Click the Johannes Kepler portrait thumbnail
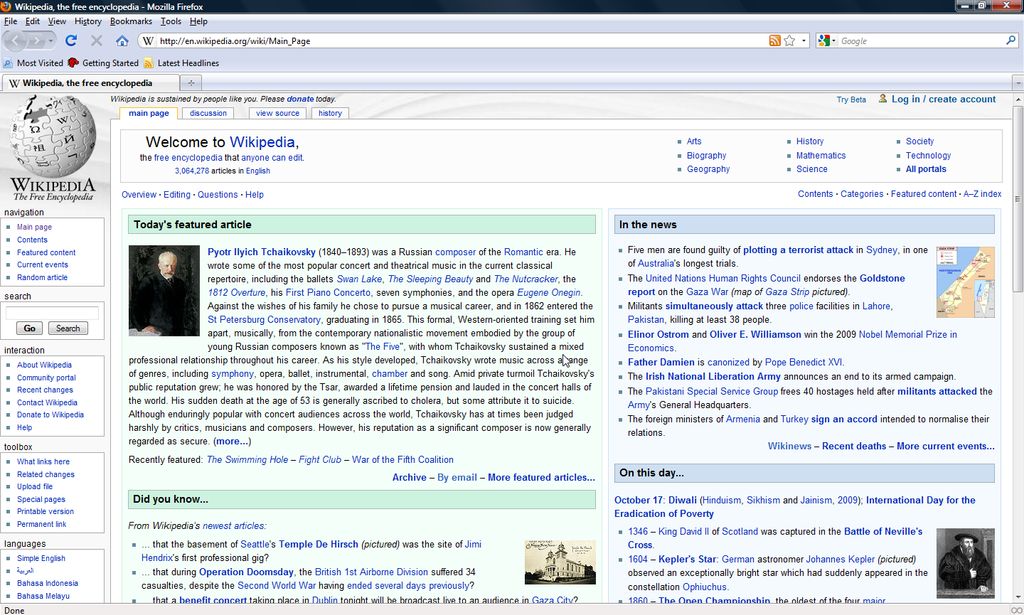Screen dimensions: 1024x615 pyautogui.click(x=965, y=563)
